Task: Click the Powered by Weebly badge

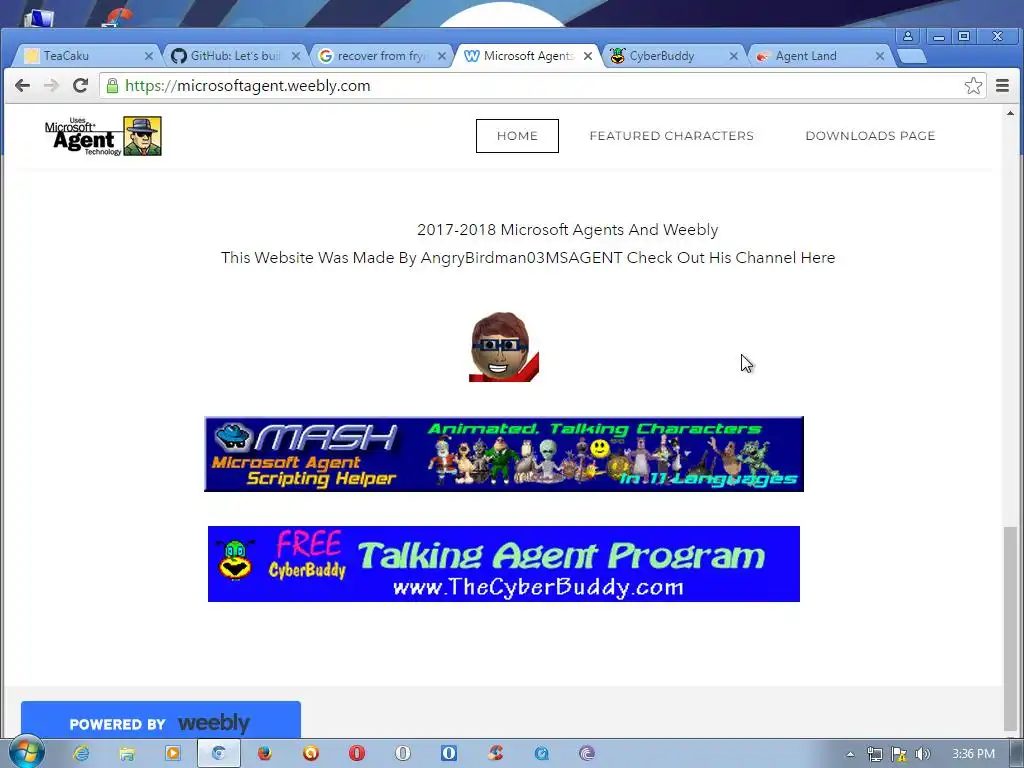Action: coord(161,720)
